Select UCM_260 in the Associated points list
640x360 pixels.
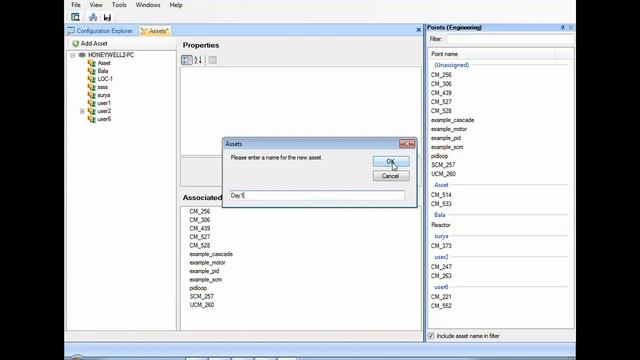pos(202,305)
